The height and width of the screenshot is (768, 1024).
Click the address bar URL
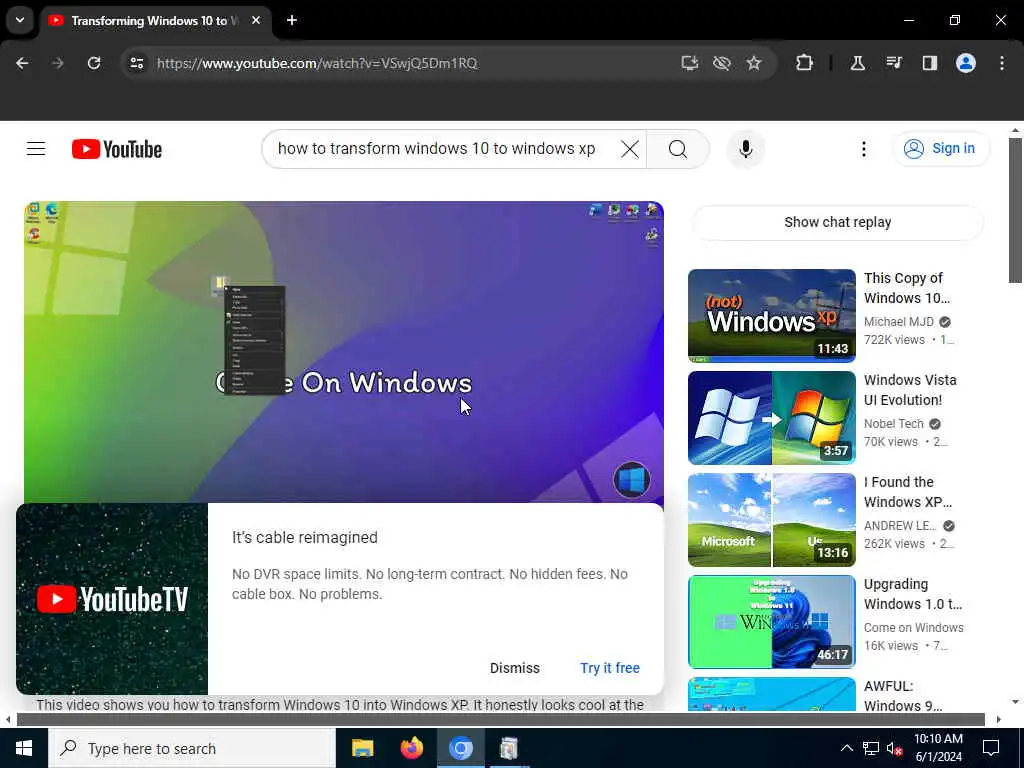click(x=317, y=63)
